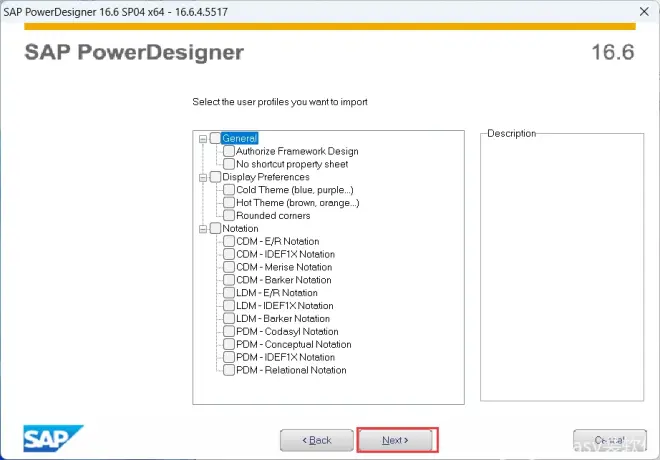Close the PowerDesigner installer window
This screenshot has height=460, width=660.
coord(644,11)
